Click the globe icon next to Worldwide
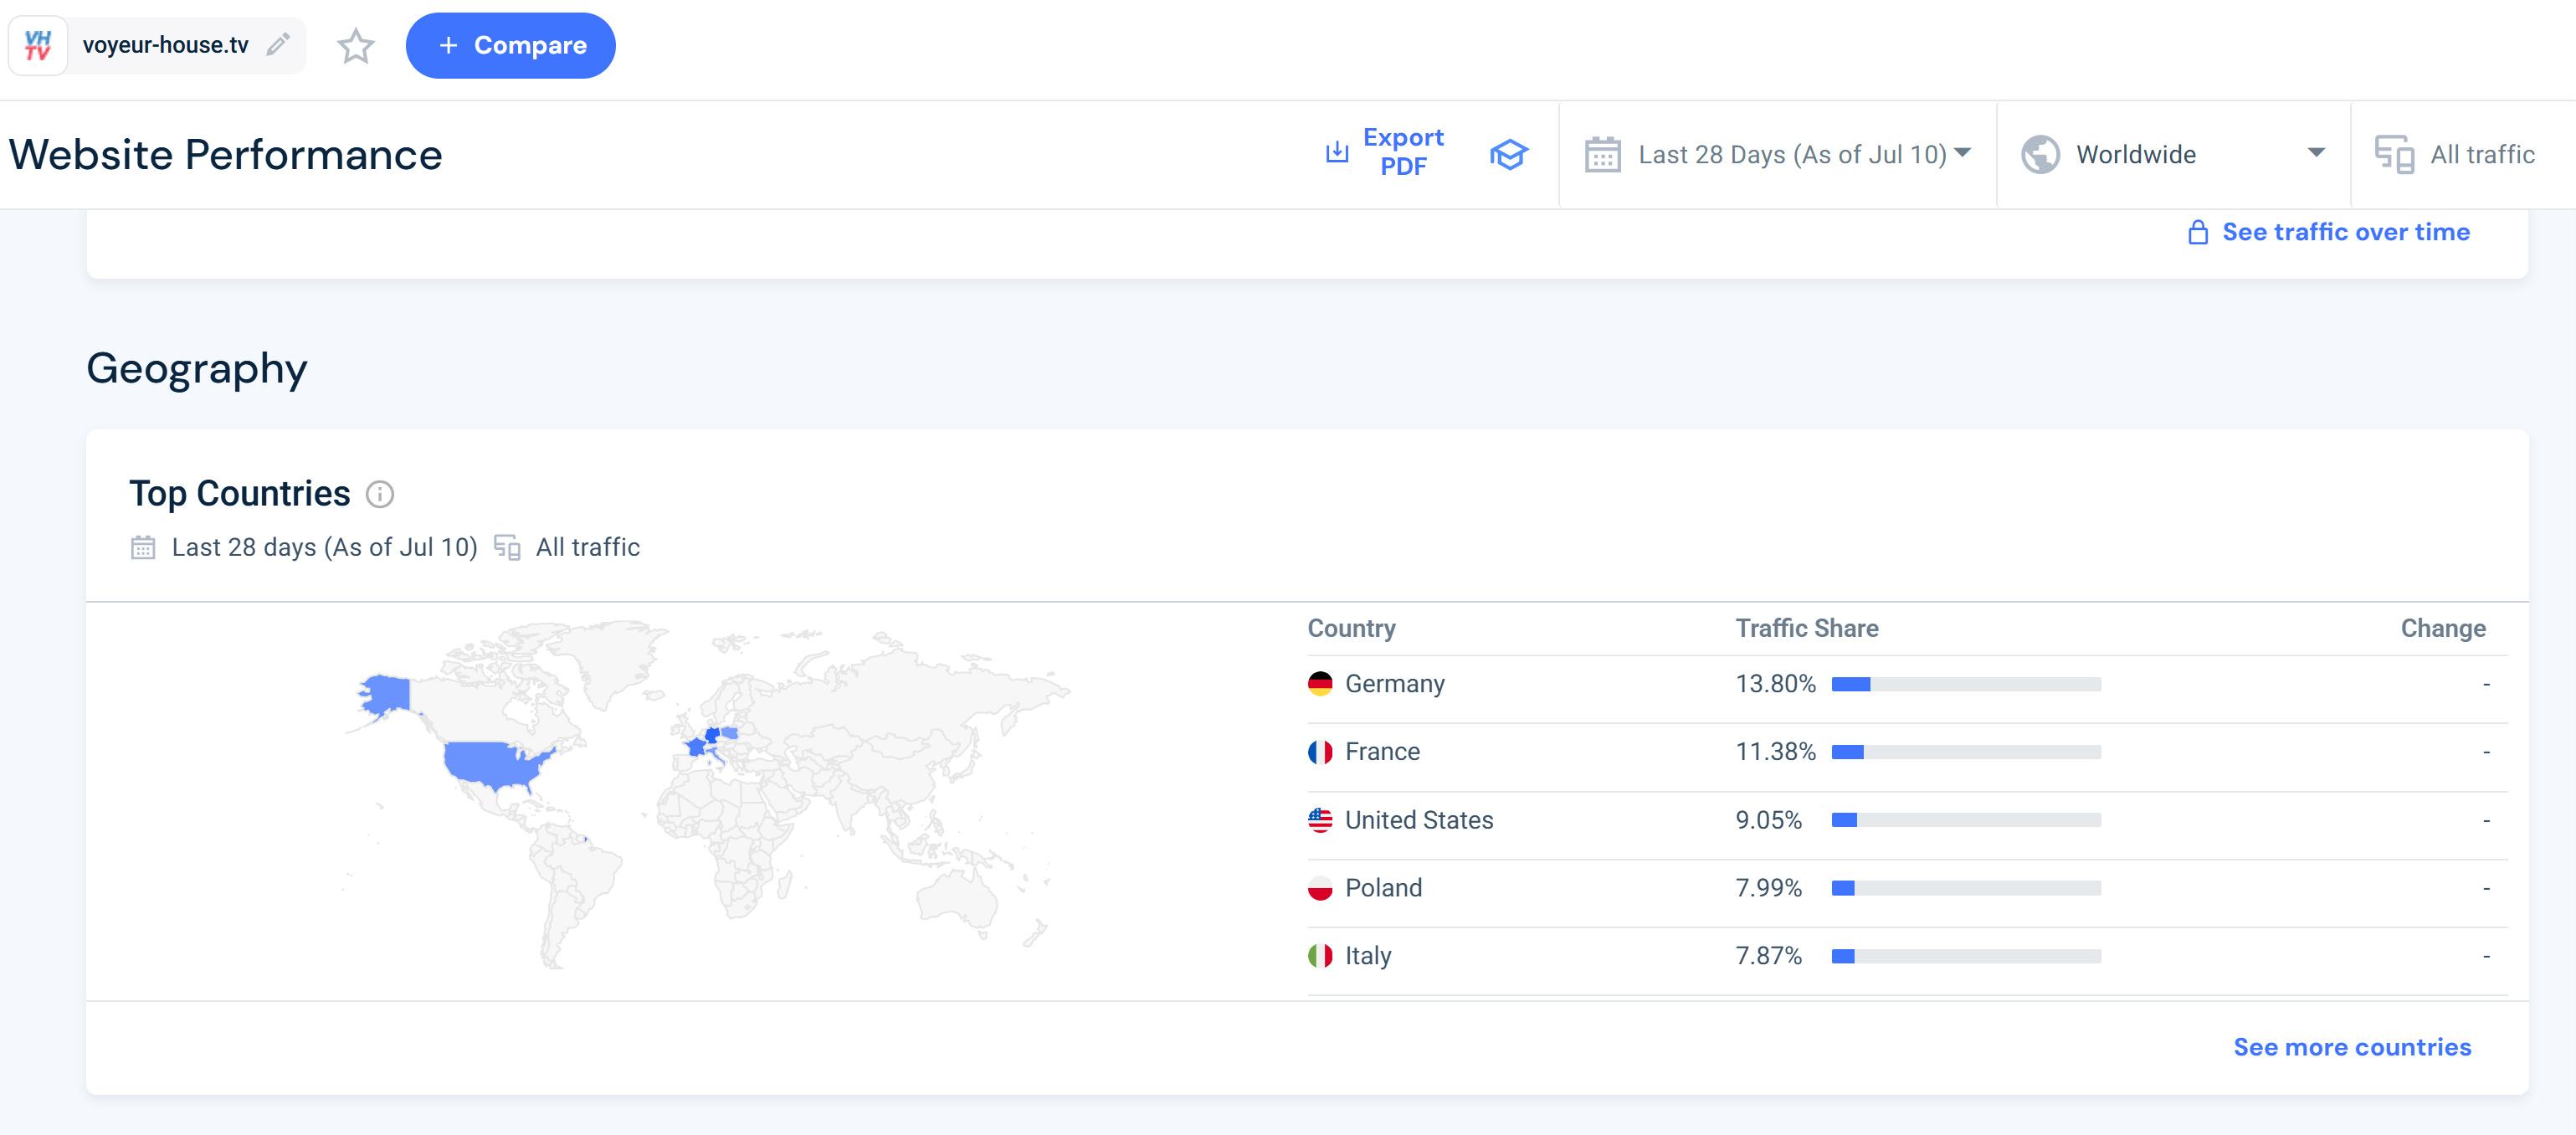The width and height of the screenshot is (2576, 1135). click(2040, 155)
